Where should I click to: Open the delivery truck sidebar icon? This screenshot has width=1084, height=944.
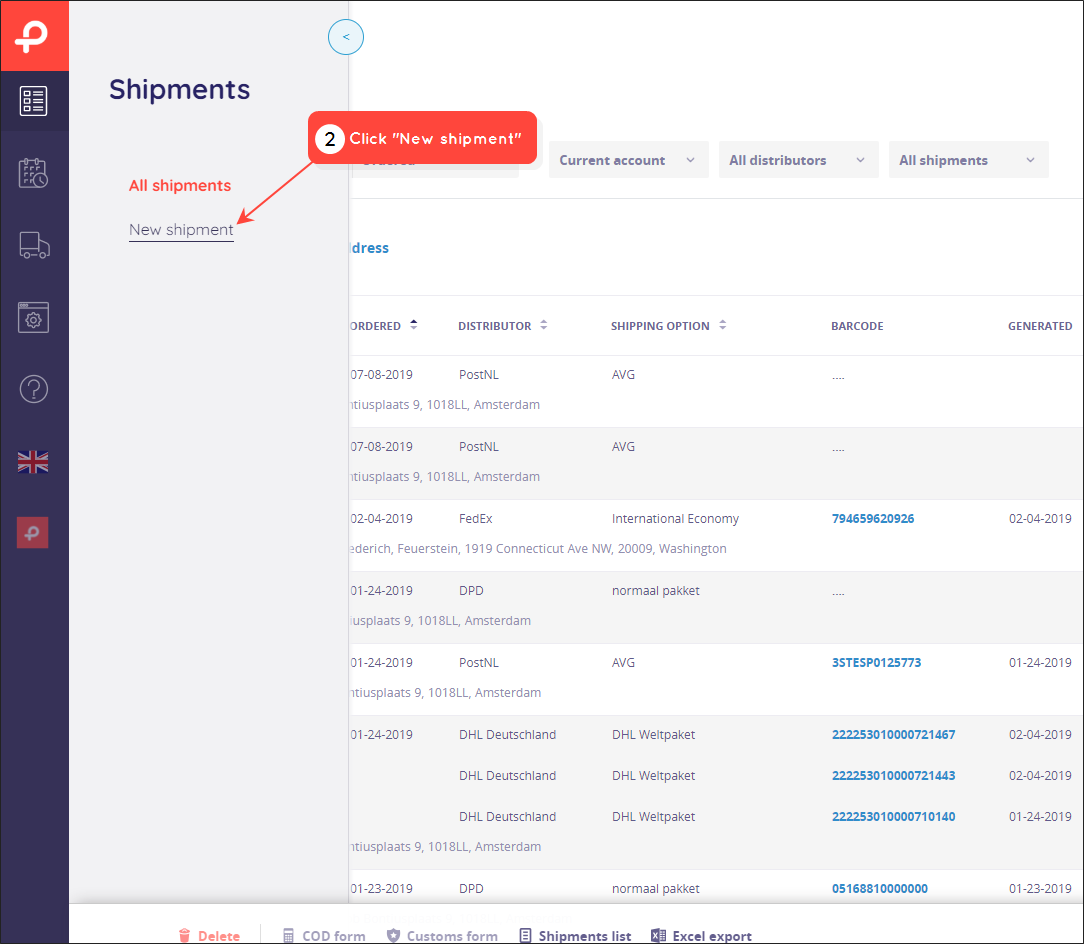pos(34,245)
